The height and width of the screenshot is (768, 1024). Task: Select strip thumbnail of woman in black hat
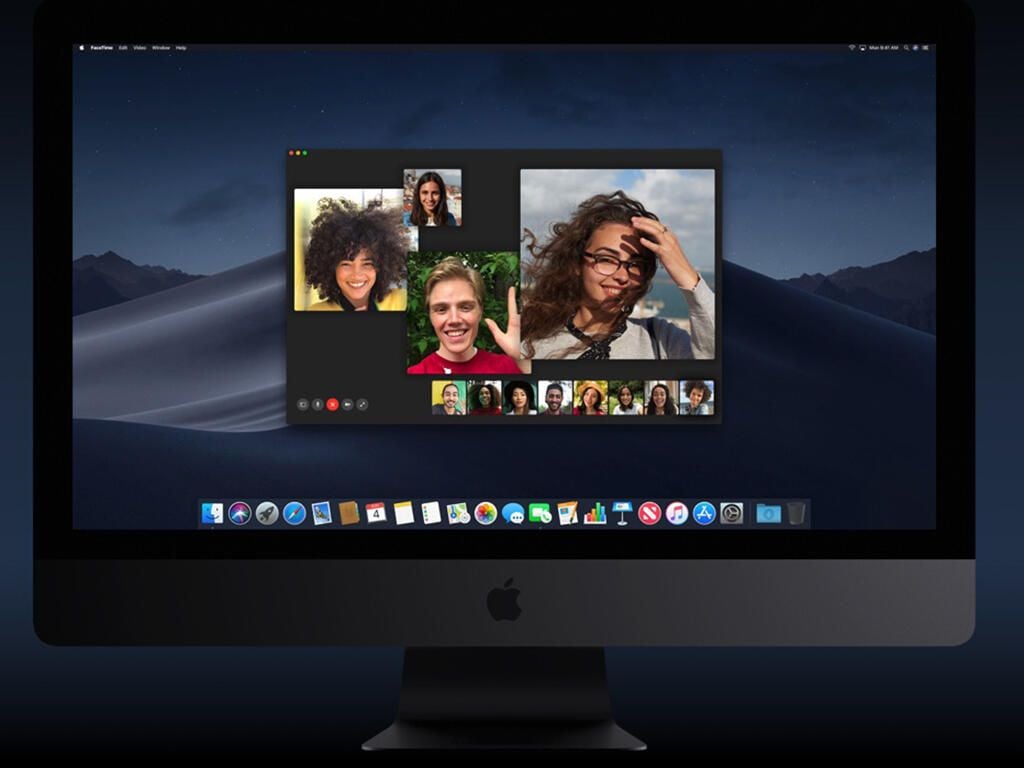pyautogui.click(x=520, y=398)
